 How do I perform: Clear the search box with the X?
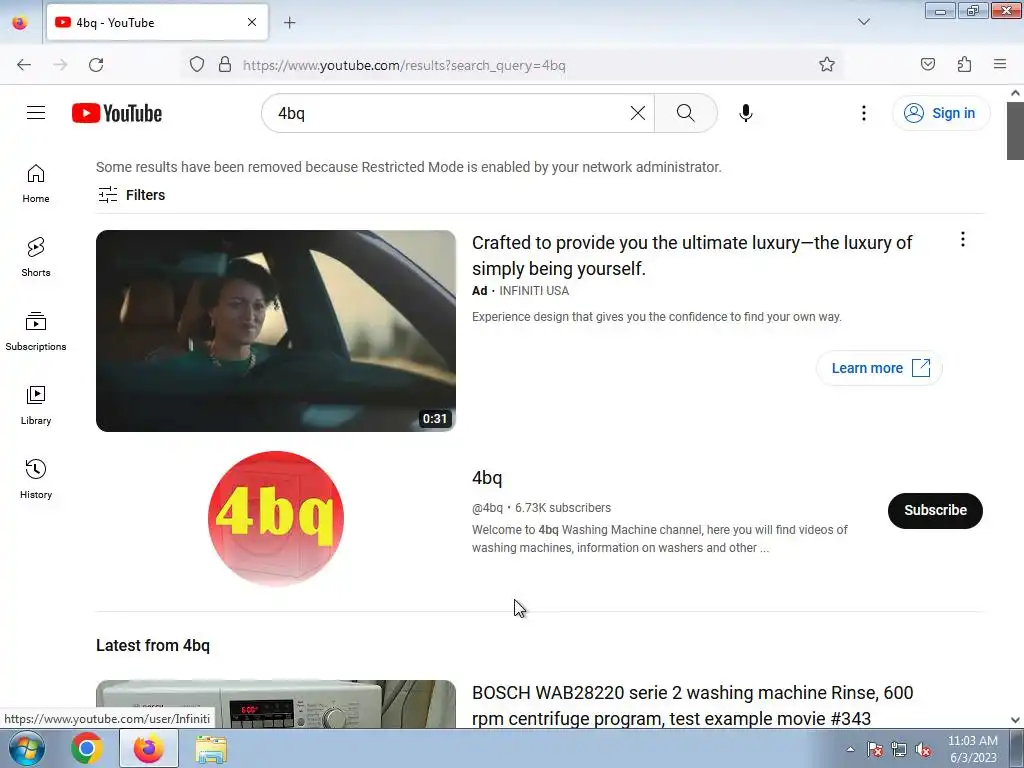(638, 113)
